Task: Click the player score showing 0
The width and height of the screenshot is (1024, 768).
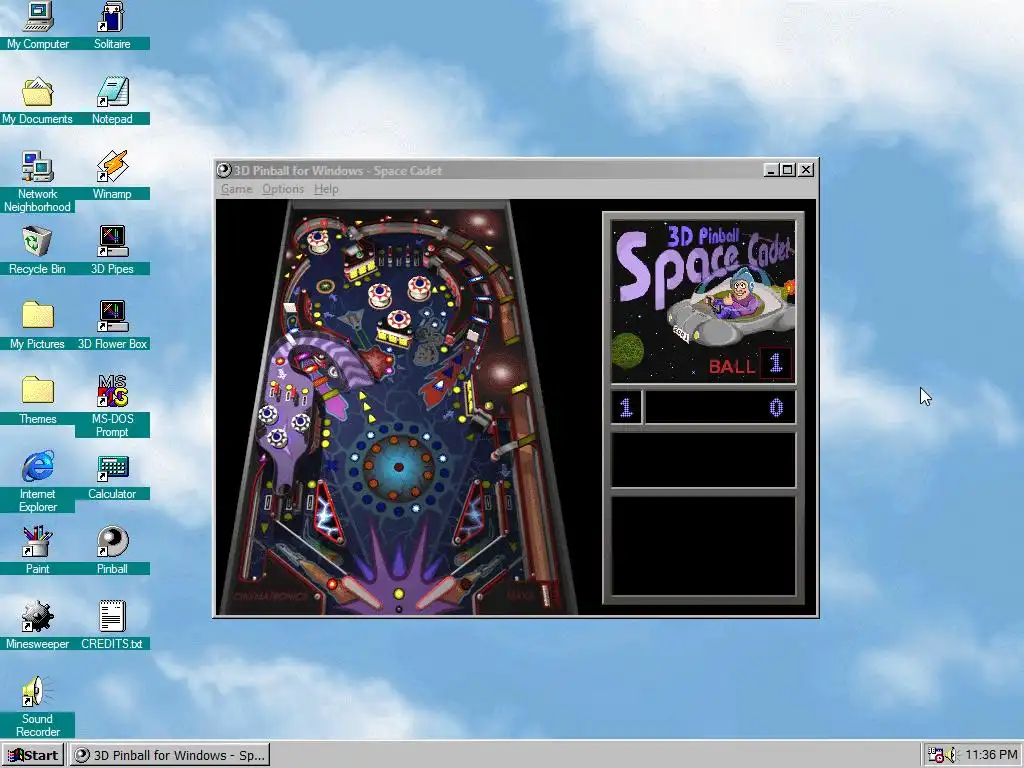Action: [720, 408]
